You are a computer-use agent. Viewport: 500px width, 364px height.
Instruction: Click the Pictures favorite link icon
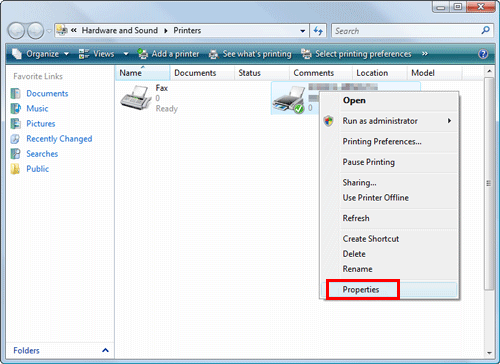point(15,124)
